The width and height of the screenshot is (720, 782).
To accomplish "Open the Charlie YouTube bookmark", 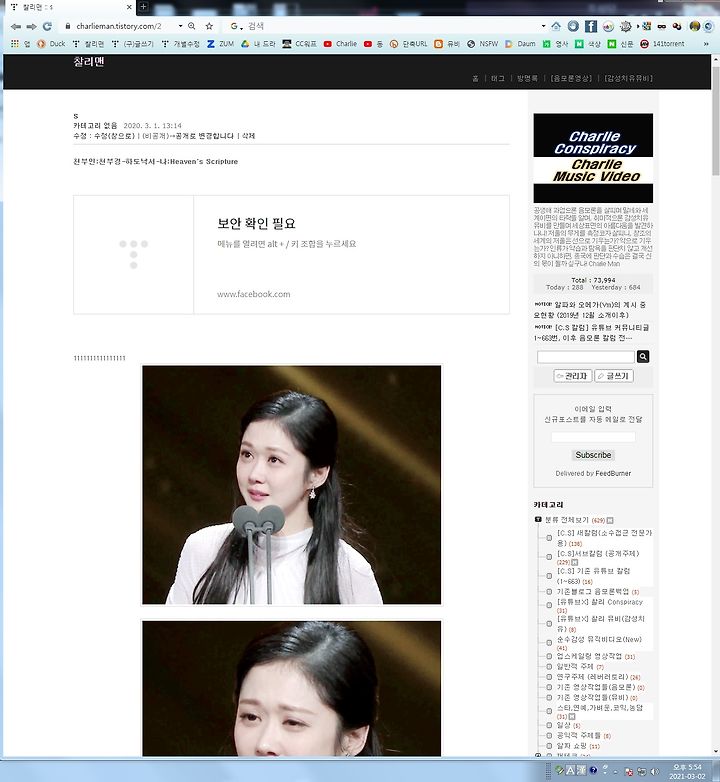I will pos(341,44).
